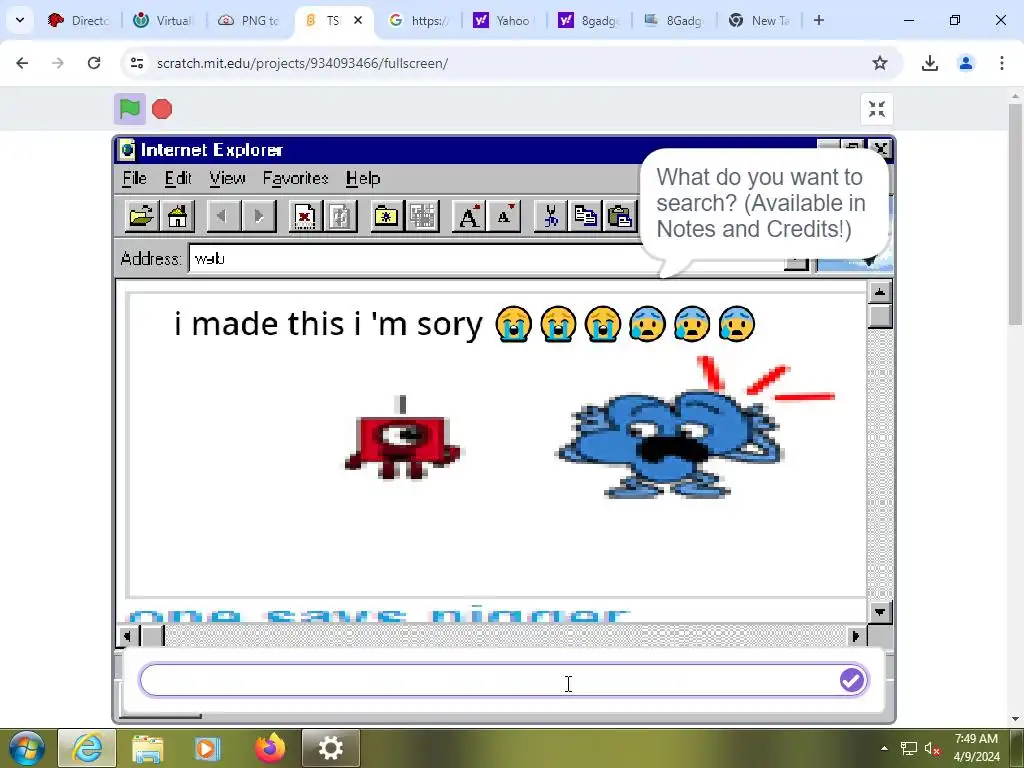1024x768 pixels.
Task: Open the View menu in Internet Explorer
Action: tap(227, 178)
